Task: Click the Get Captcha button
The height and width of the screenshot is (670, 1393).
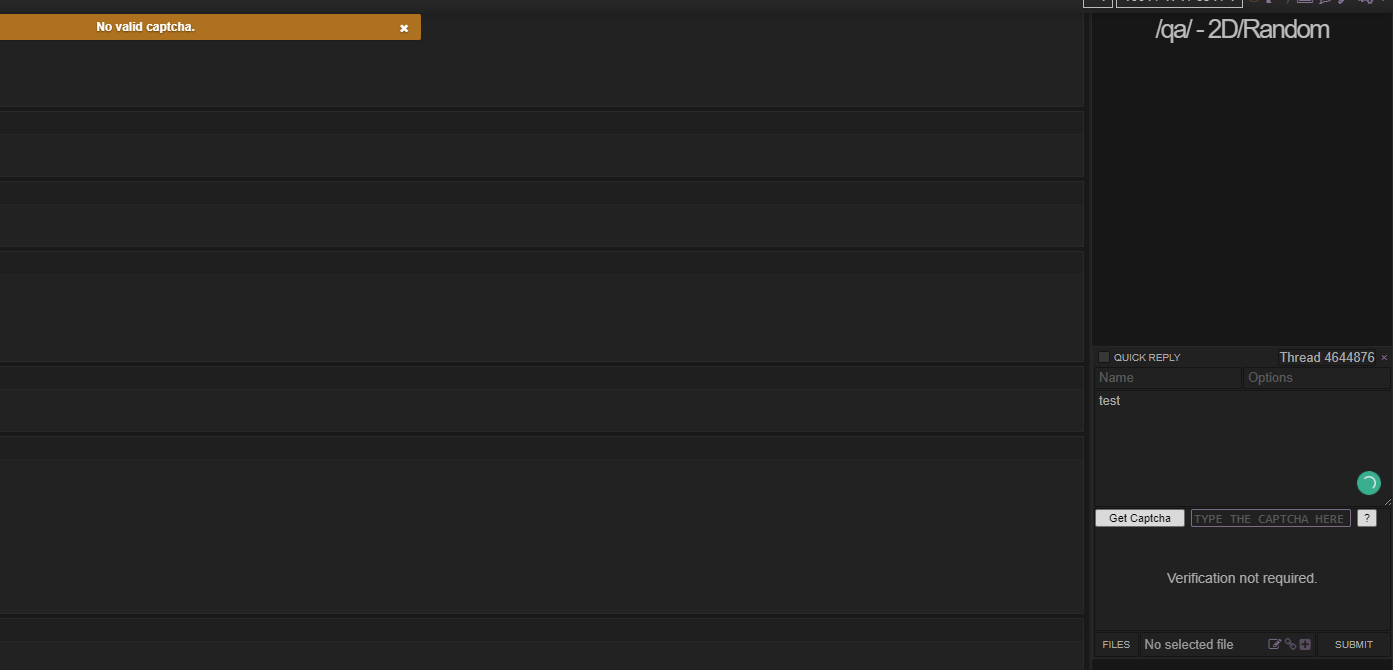Action: (x=1140, y=518)
